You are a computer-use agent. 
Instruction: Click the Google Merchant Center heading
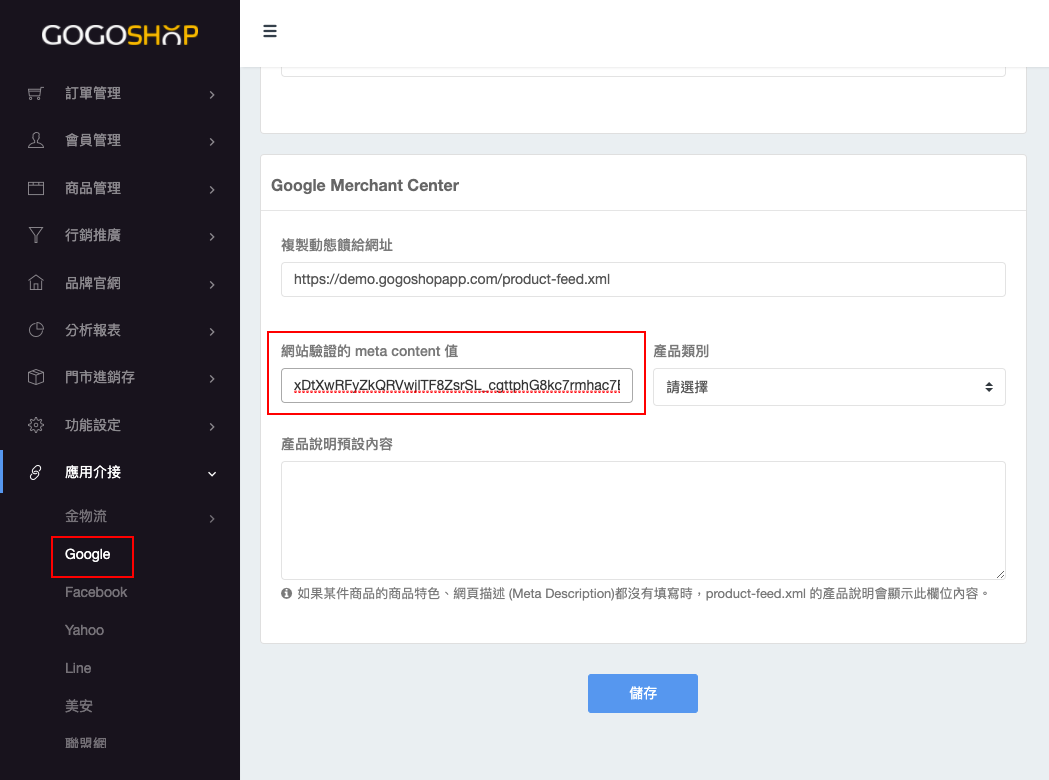pos(365,186)
